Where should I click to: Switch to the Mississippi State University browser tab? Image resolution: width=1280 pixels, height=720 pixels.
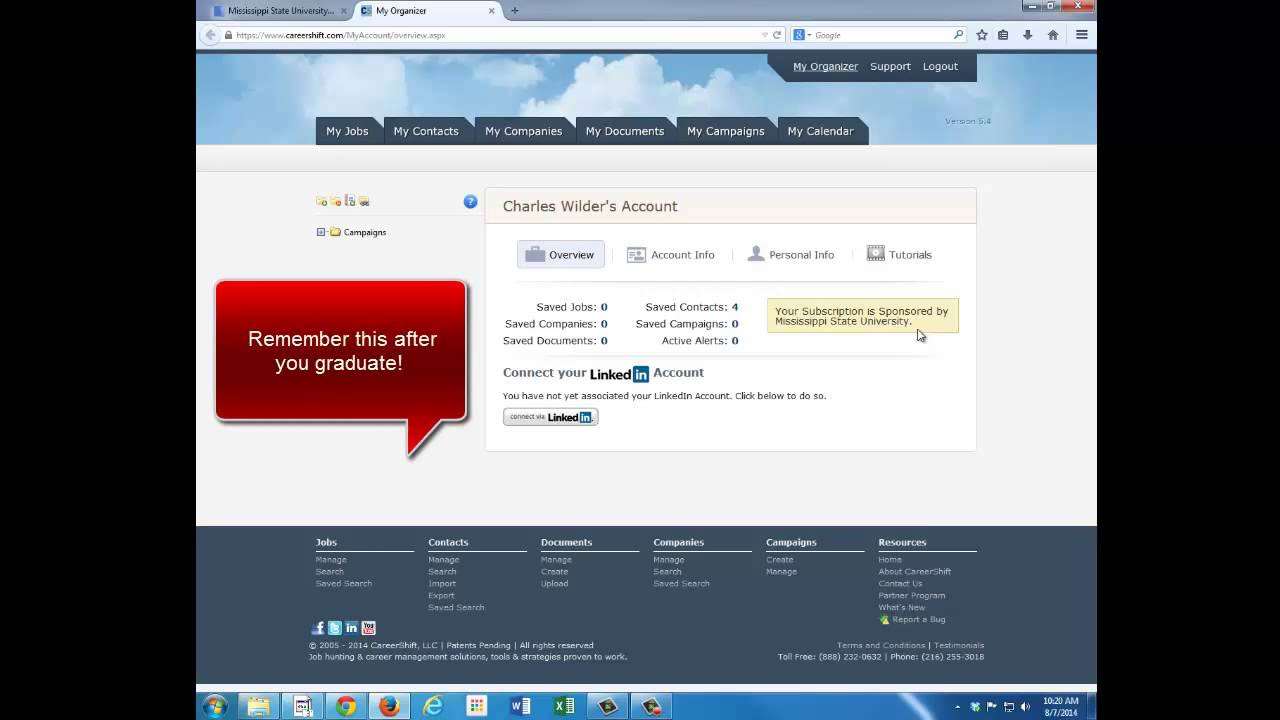pyautogui.click(x=281, y=11)
